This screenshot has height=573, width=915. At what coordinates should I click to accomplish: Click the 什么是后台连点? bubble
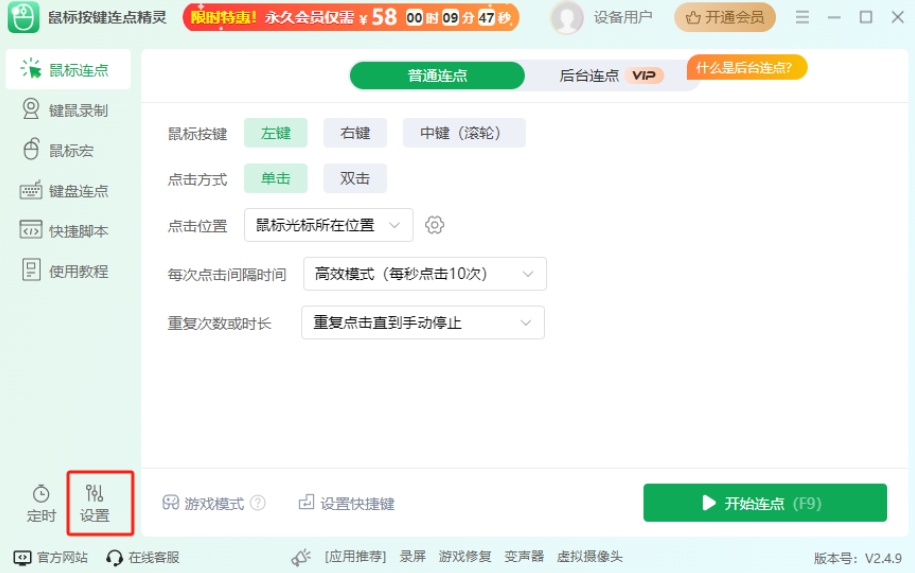(x=746, y=68)
